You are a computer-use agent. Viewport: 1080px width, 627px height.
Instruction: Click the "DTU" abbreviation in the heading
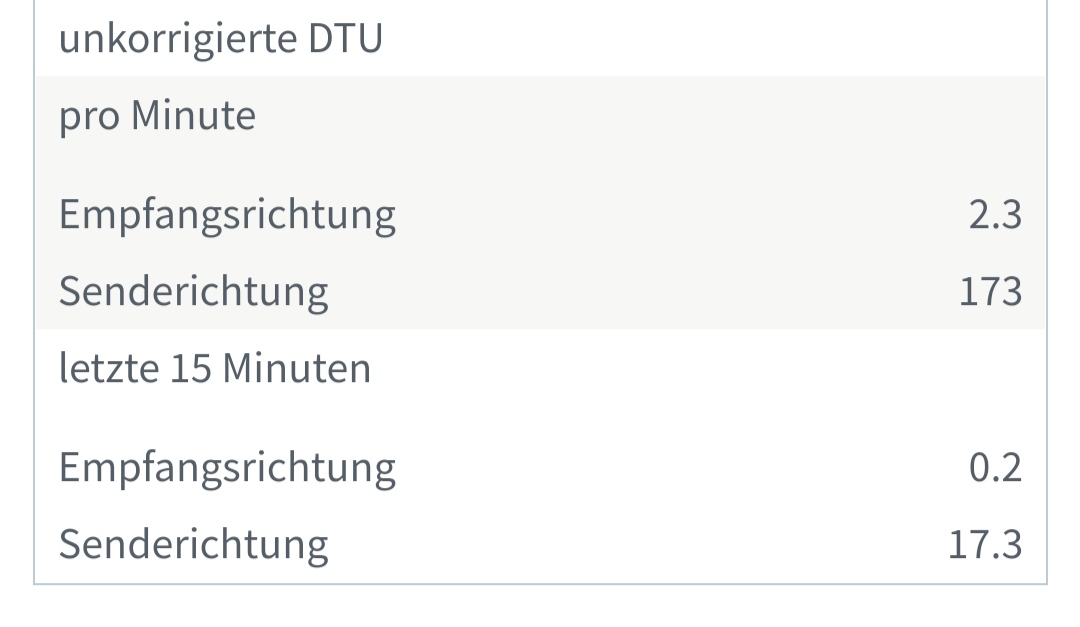(x=346, y=39)
